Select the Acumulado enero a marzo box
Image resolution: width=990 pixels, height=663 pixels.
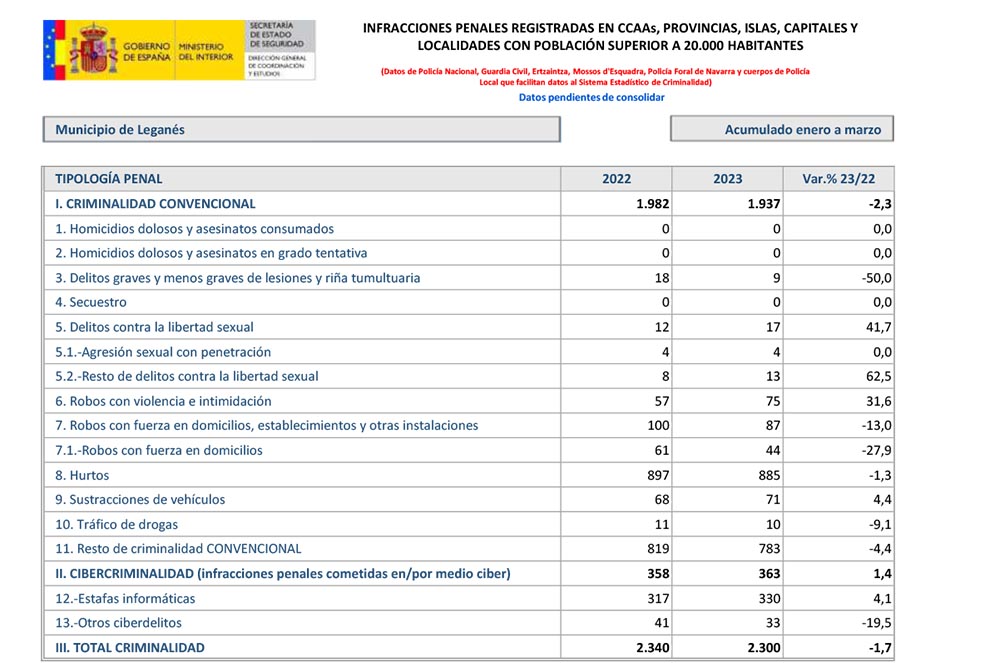coord(781,130)
